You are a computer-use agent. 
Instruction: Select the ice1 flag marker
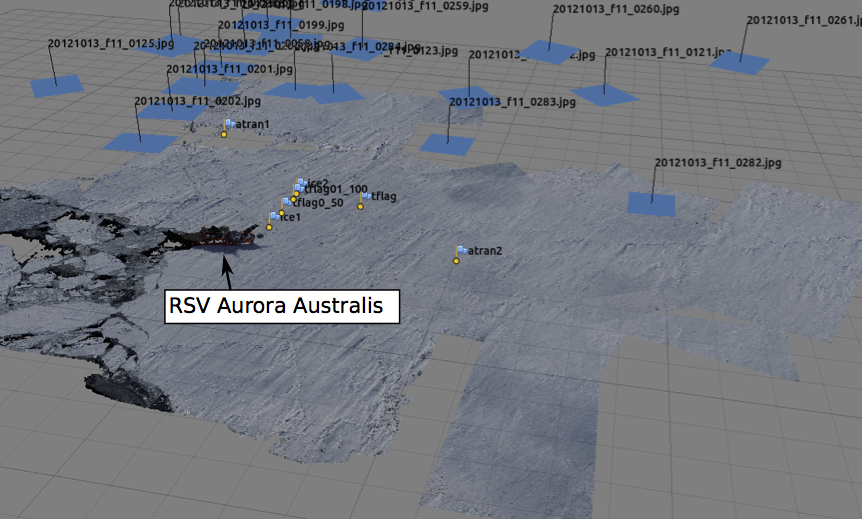[275, 216]
